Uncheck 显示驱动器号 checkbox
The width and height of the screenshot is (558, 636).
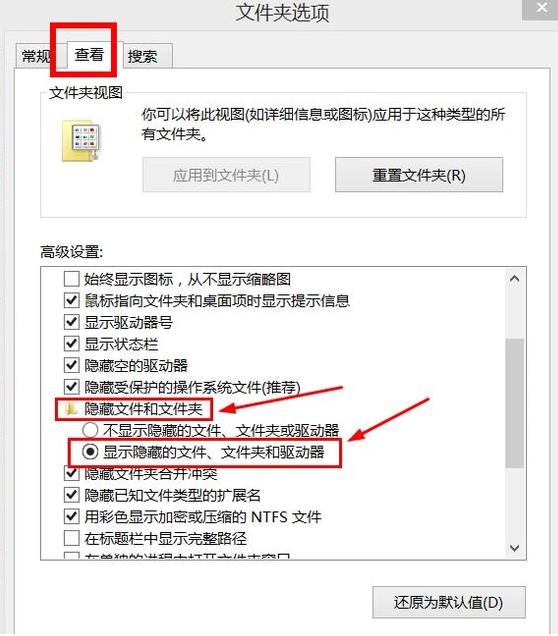[x=71, y=322]
